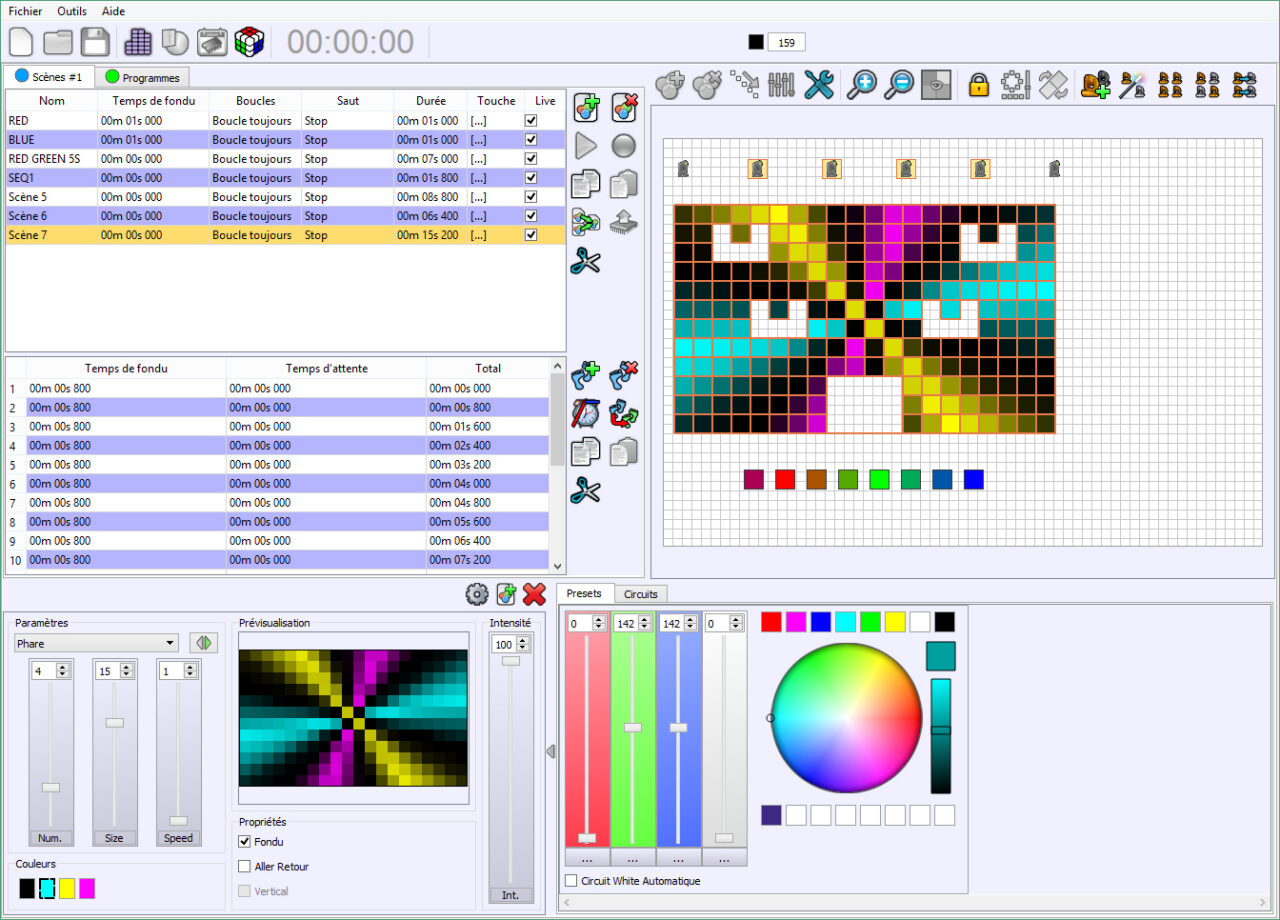Open the faders mixer icon
The height and width of the screenshot is (920, 1280).
point(781,85)
